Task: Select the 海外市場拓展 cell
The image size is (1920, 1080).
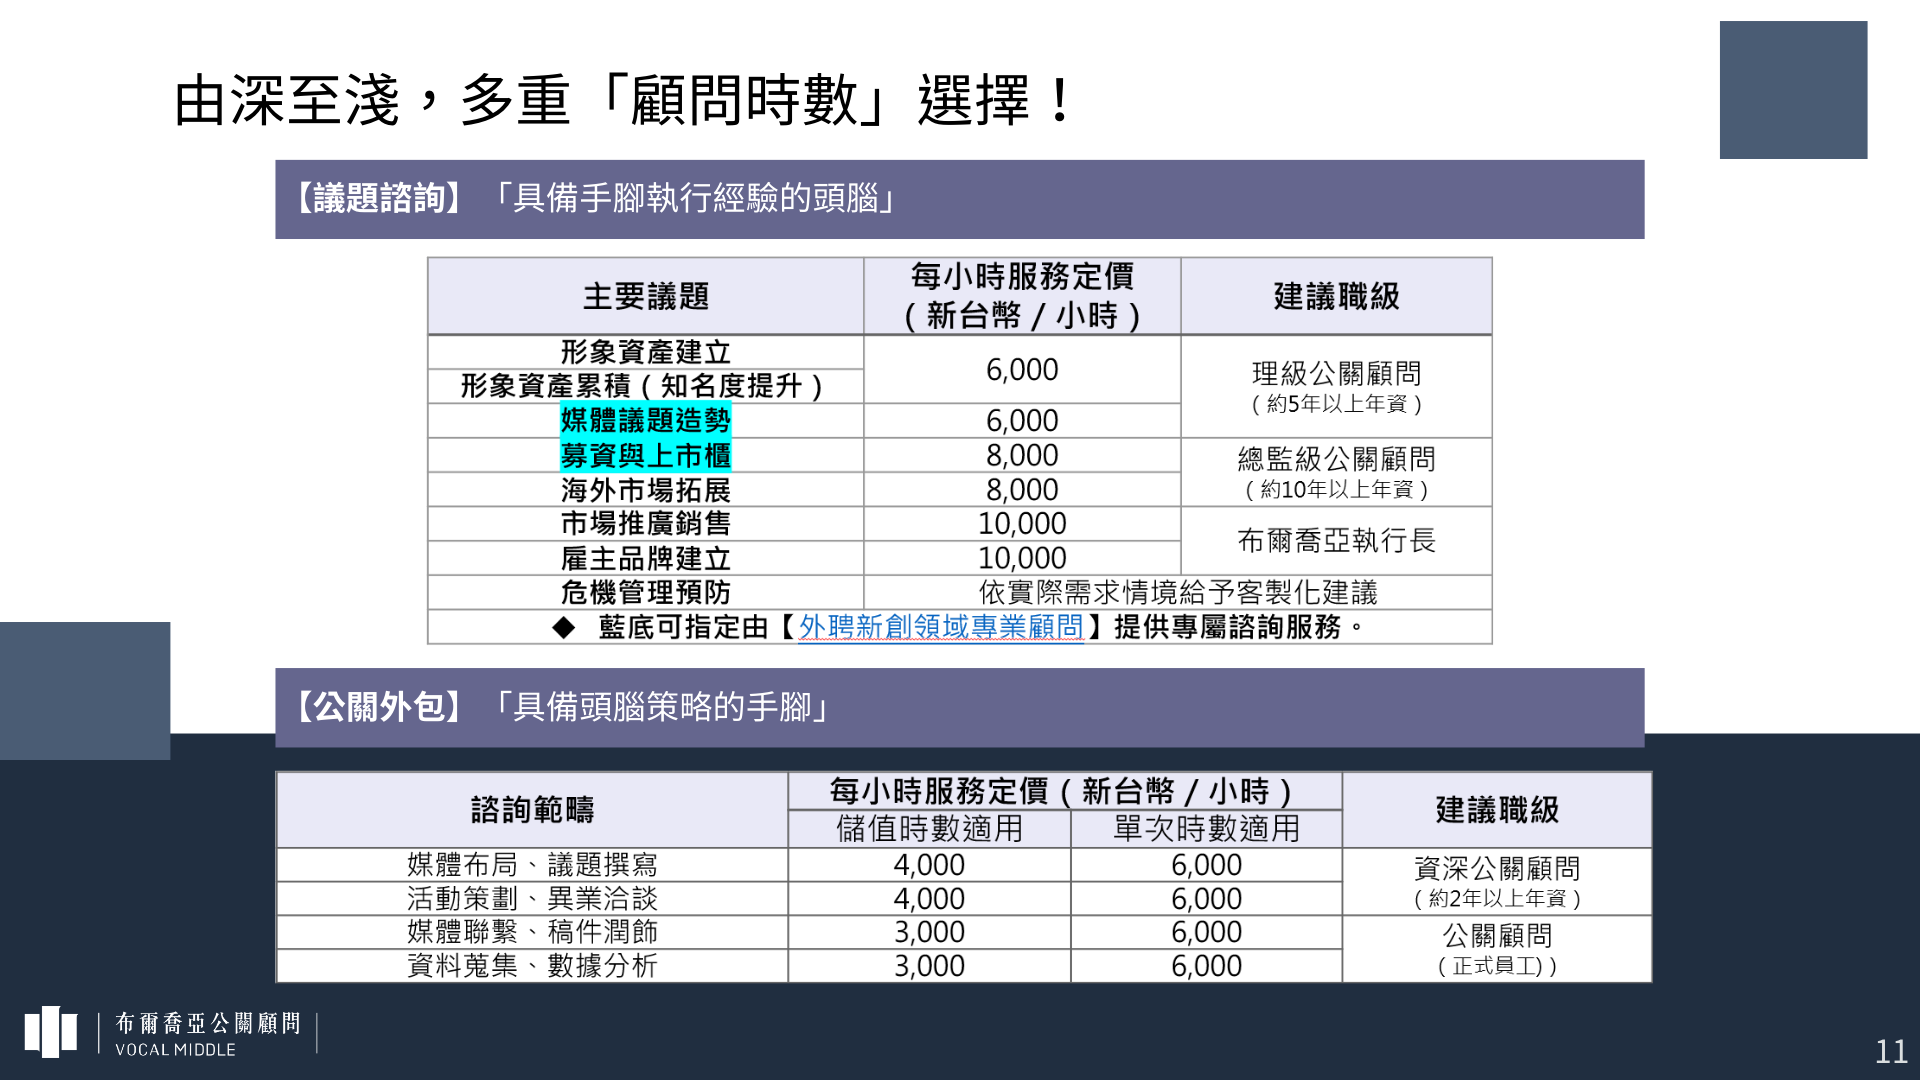Action: (x=645, y=490)
